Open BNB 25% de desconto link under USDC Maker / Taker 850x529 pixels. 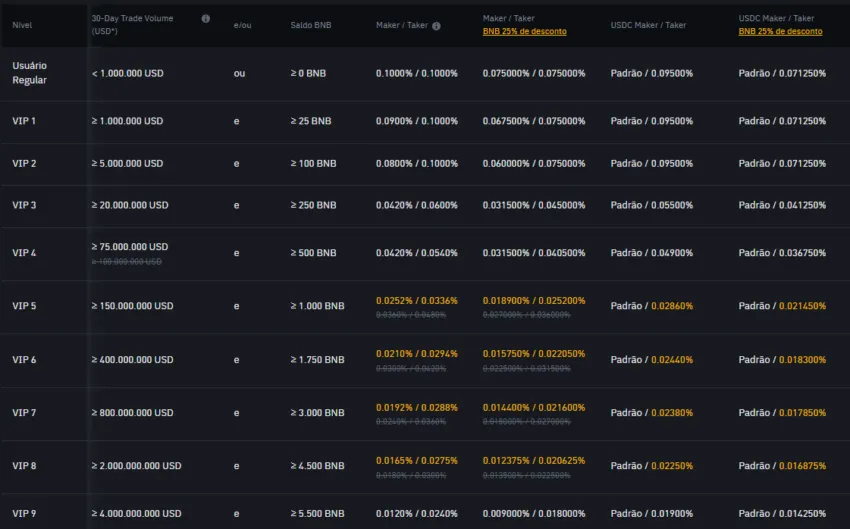[x=780, y=31]
